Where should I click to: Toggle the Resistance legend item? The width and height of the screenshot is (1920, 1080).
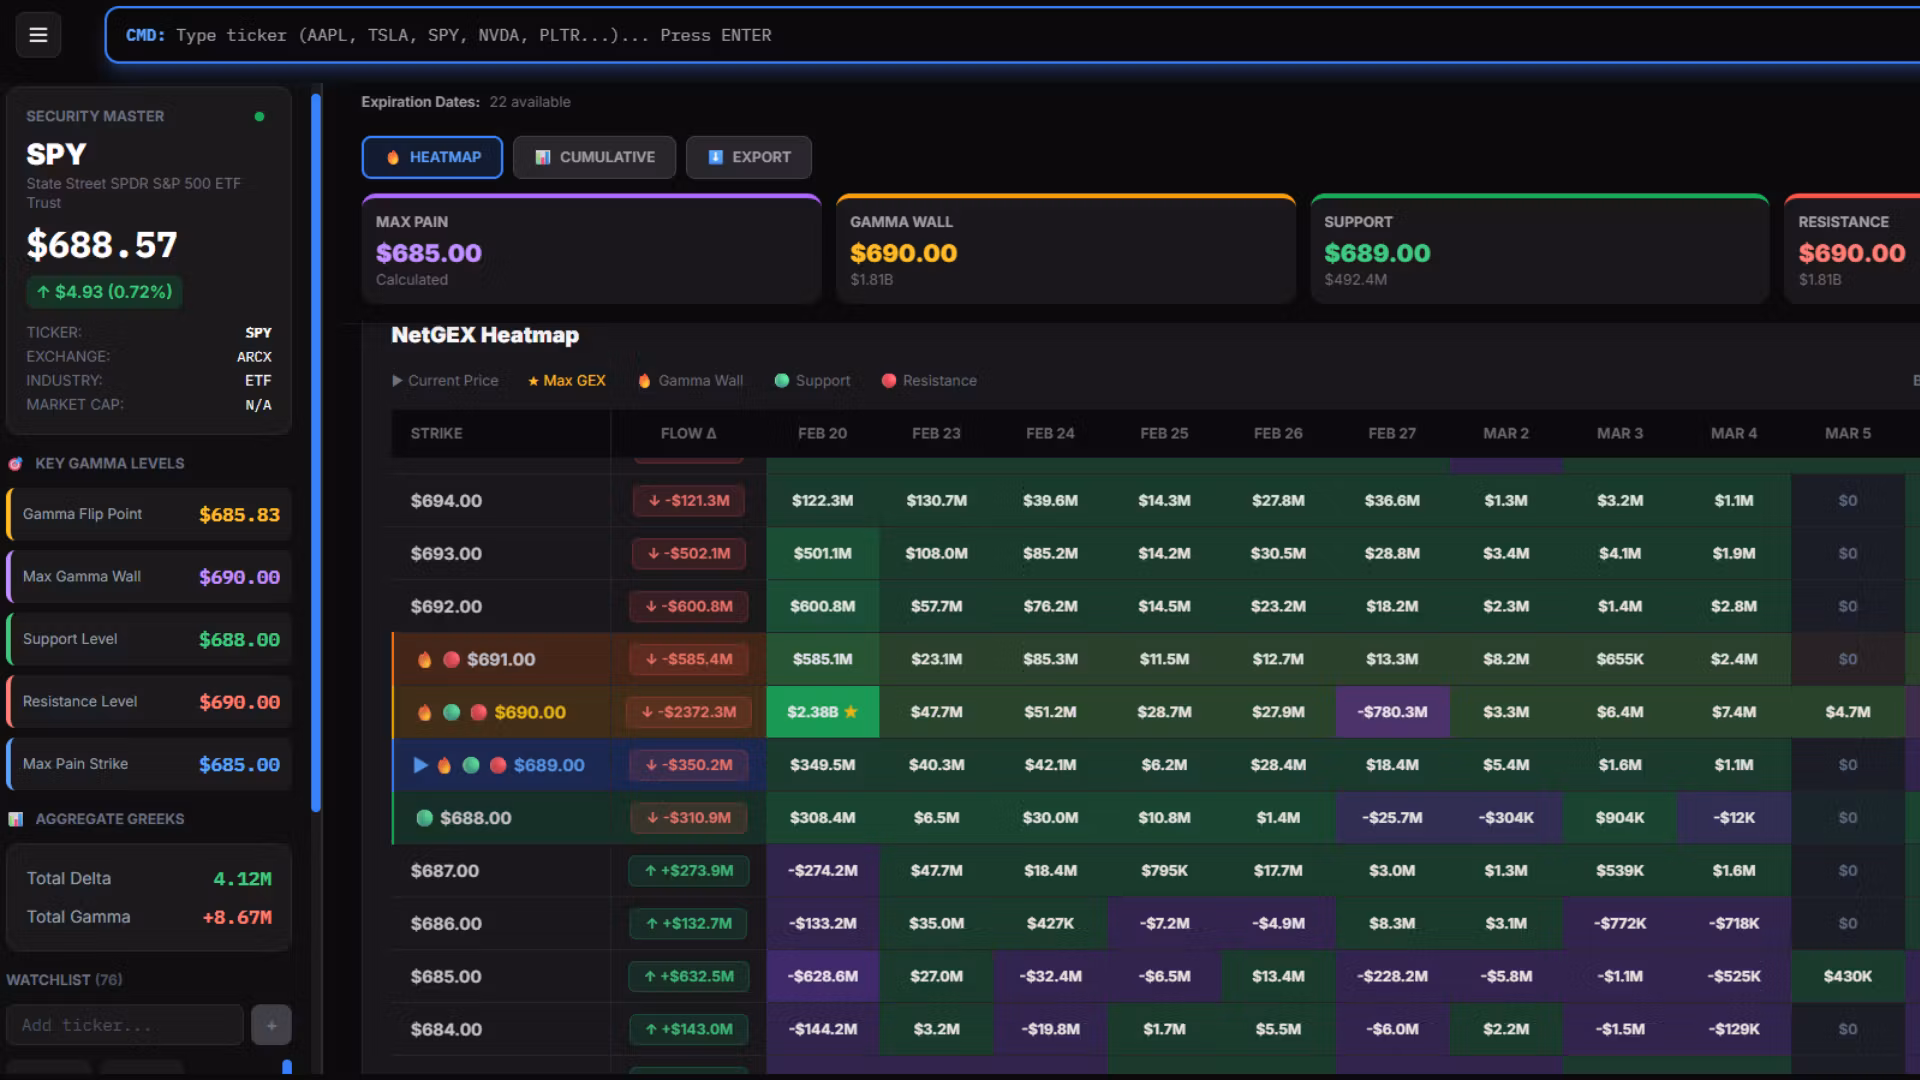(x=929, y=381)
